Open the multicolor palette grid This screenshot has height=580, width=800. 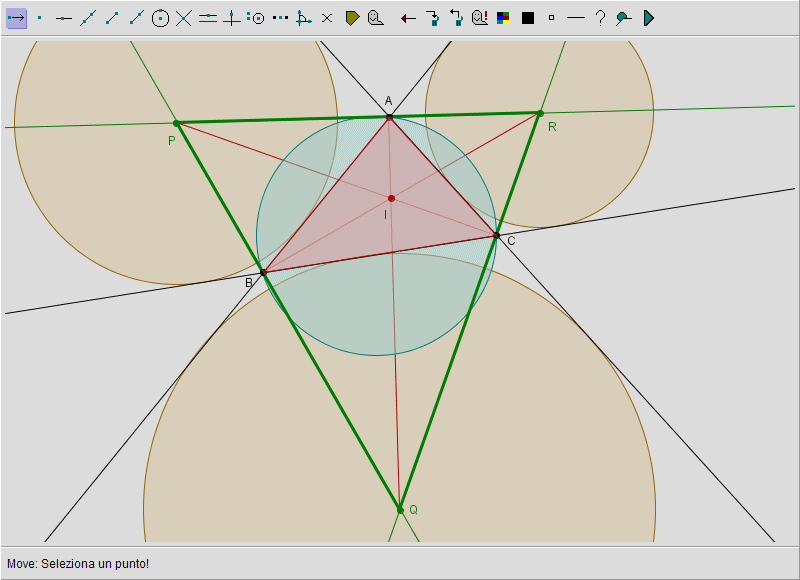click(x=503, y=18)
